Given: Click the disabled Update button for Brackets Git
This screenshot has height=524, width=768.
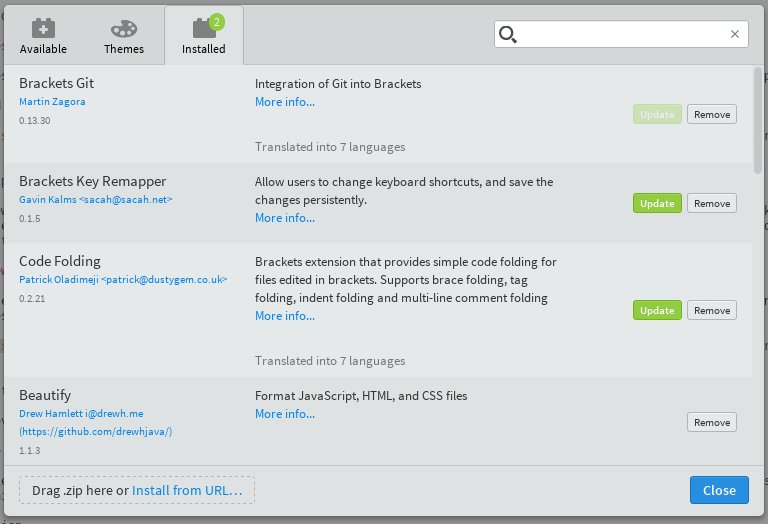Looking at the screenshot, I should (657, 114).
